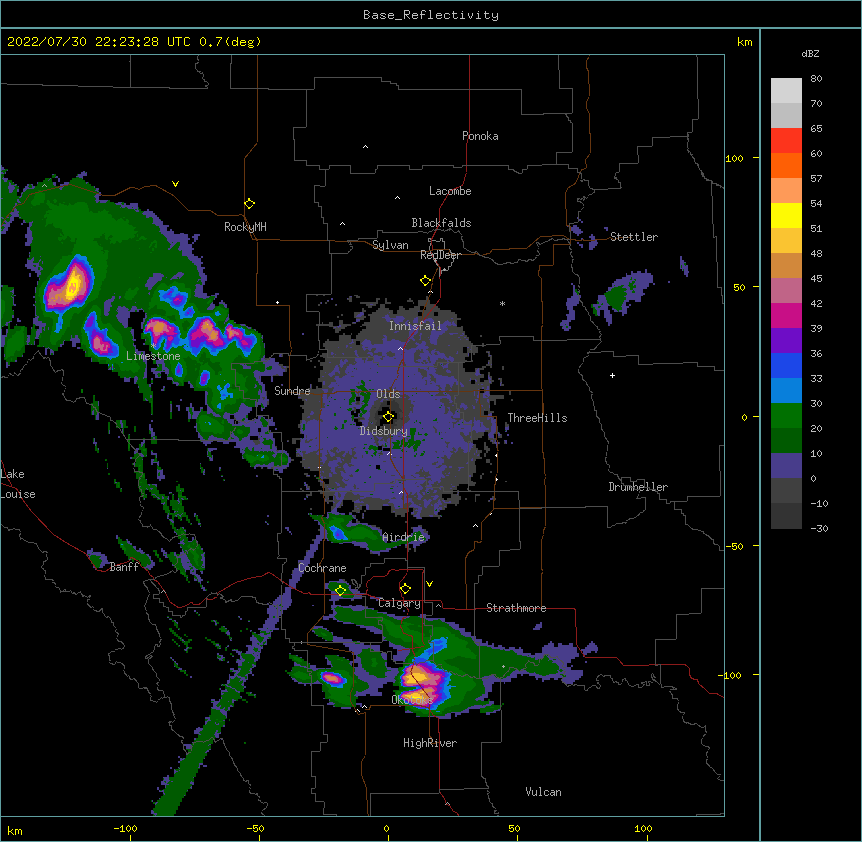This screenshot has width=862, height=842.
Task: Pick the magenta 42-39 dBZ legend swatch
Action: click(786, 315)
